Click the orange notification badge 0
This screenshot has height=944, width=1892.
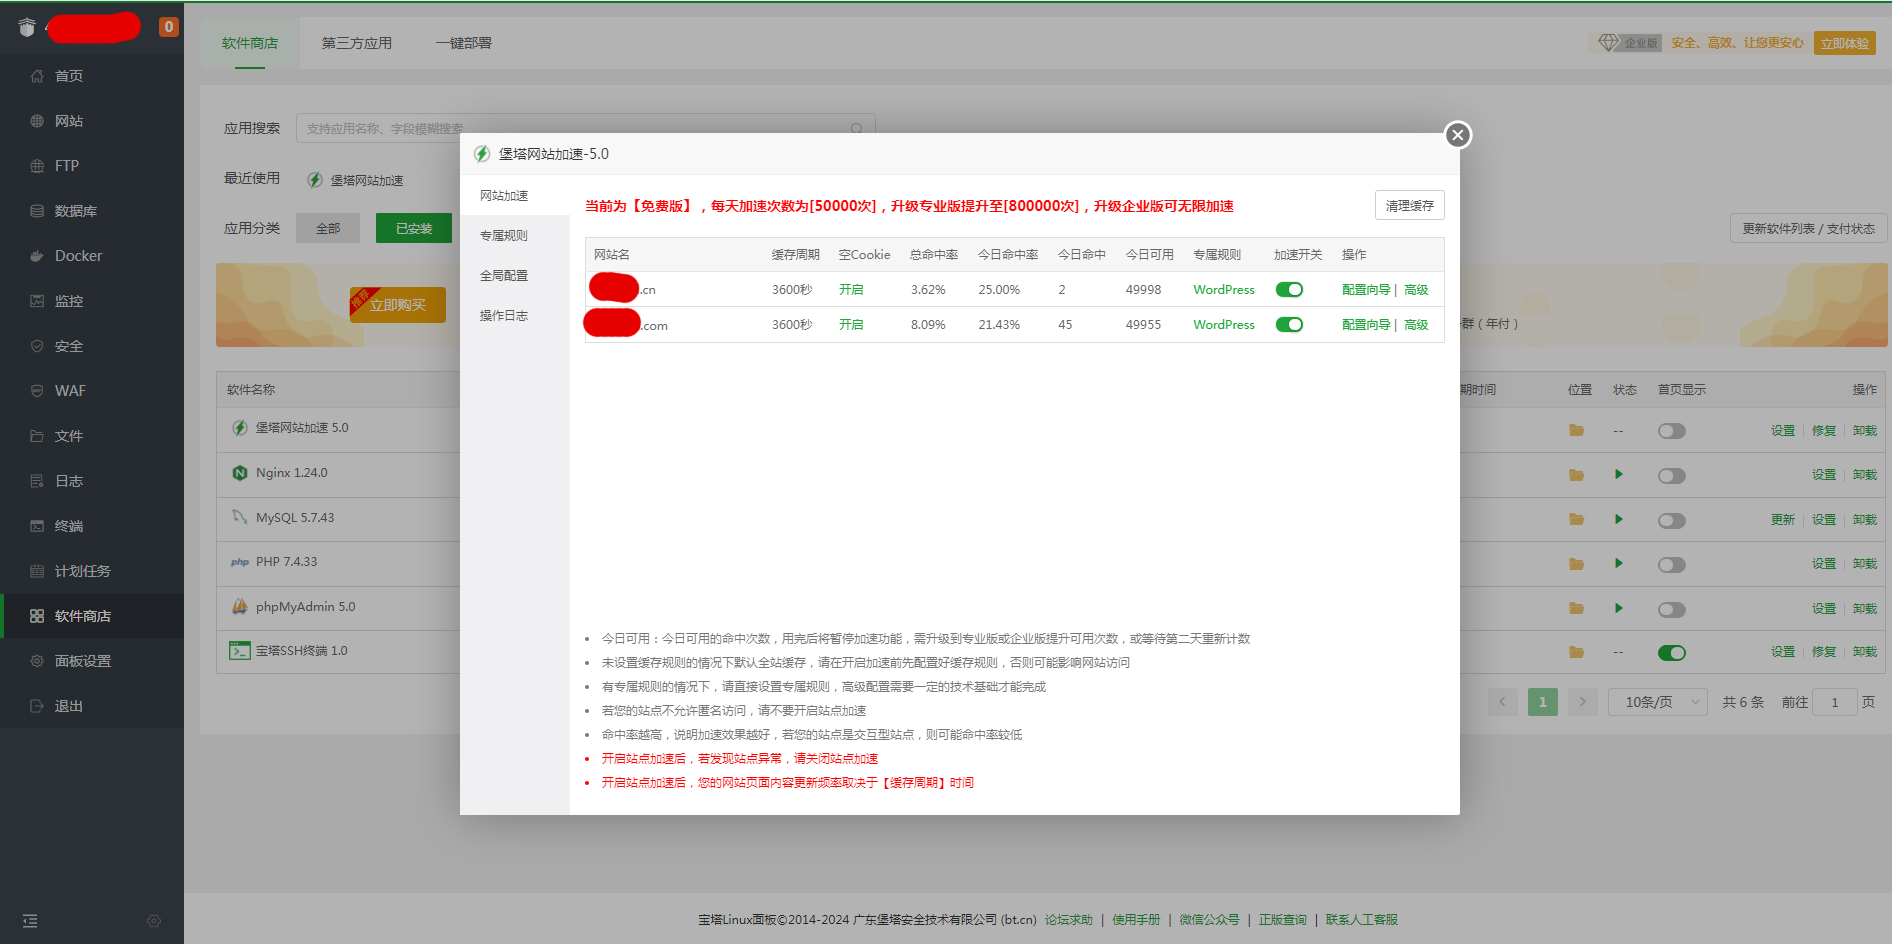point(169,27)
